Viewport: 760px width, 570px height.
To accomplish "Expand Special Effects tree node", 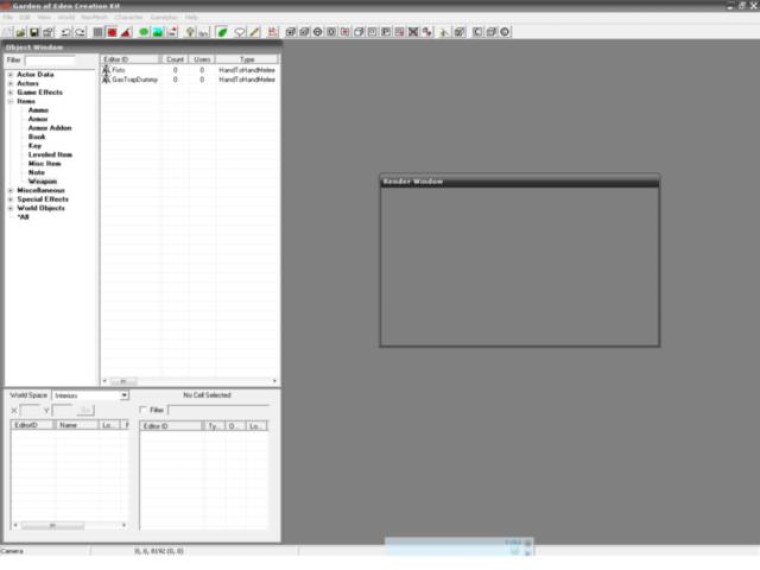I will [11, 199].
